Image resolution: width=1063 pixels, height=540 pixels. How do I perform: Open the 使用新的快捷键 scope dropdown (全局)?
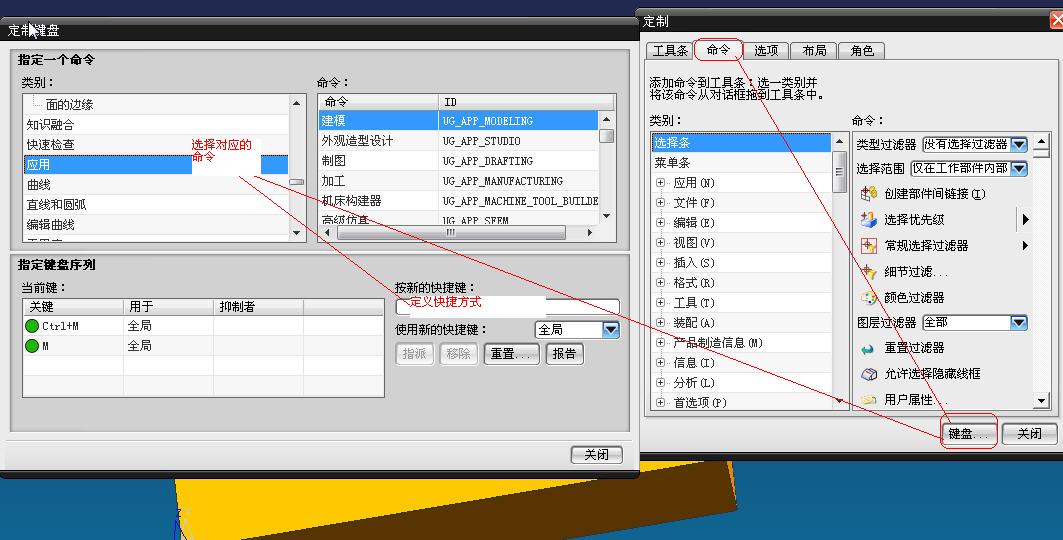[611, 329]
